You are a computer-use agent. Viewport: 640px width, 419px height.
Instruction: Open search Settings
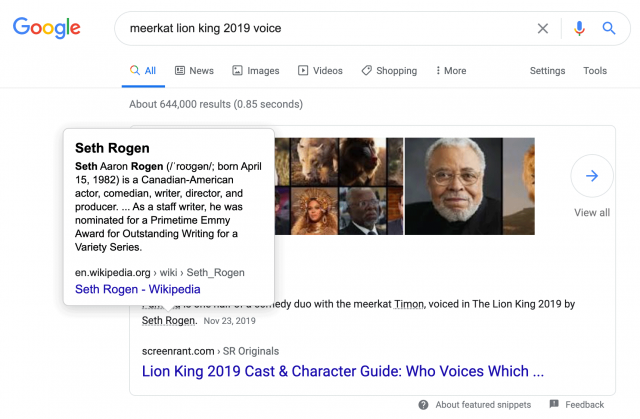547,71
